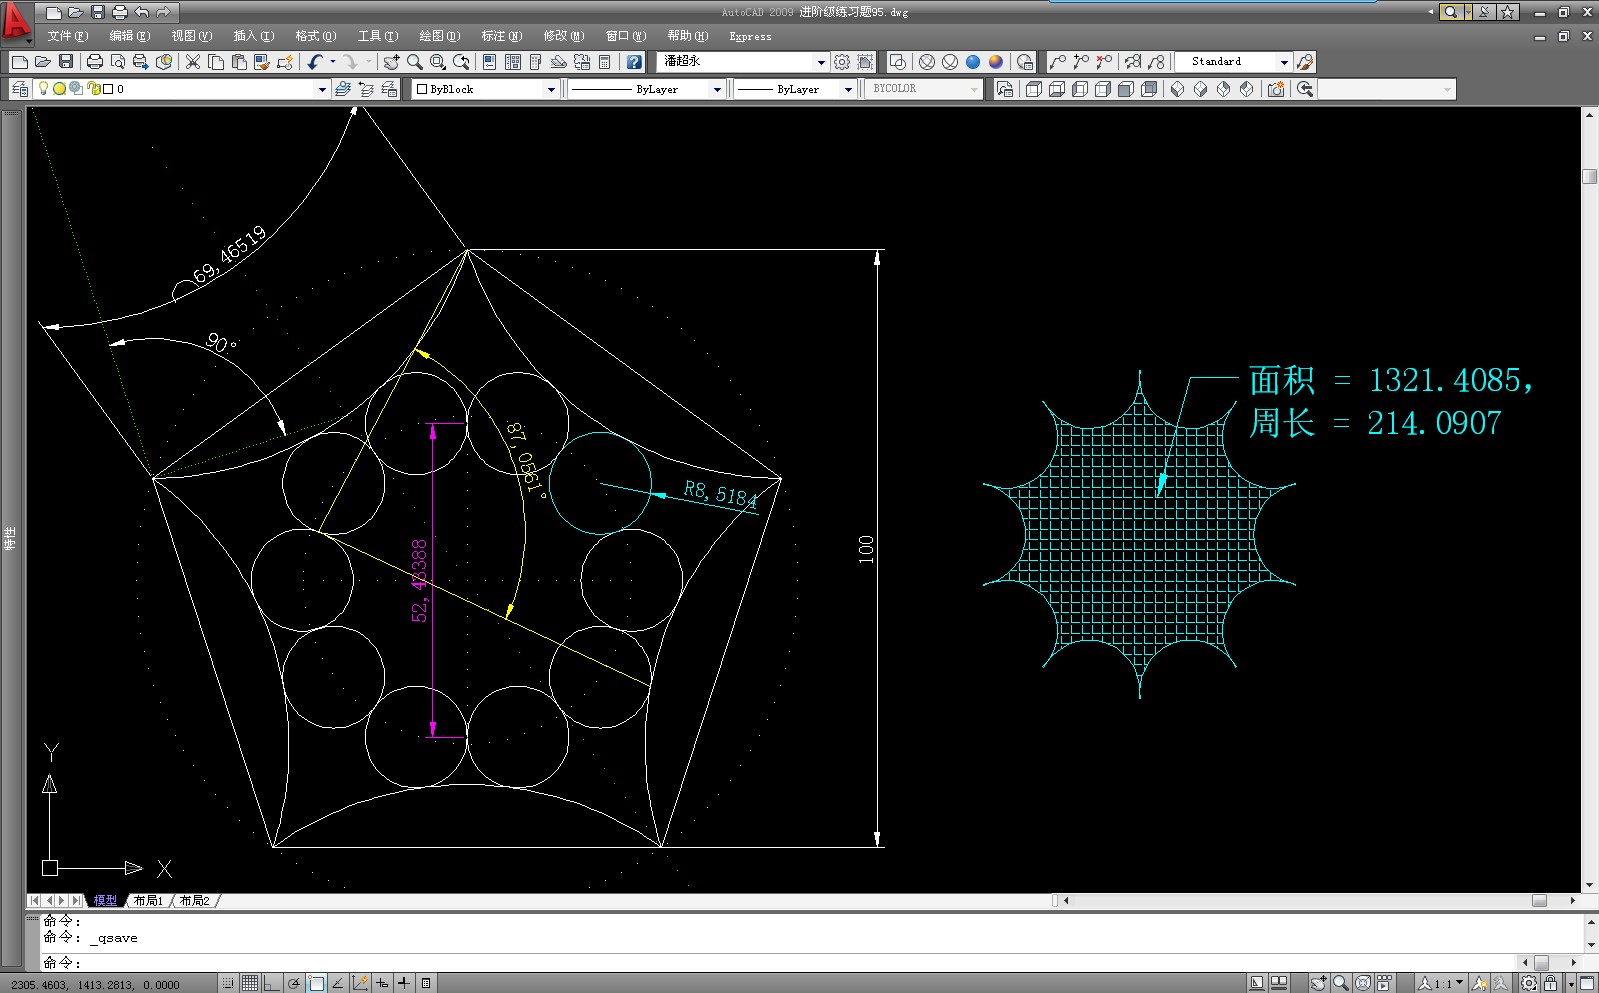
Task: Click the Workspace Switching gear button
Action: click(x=1529, y=983)
